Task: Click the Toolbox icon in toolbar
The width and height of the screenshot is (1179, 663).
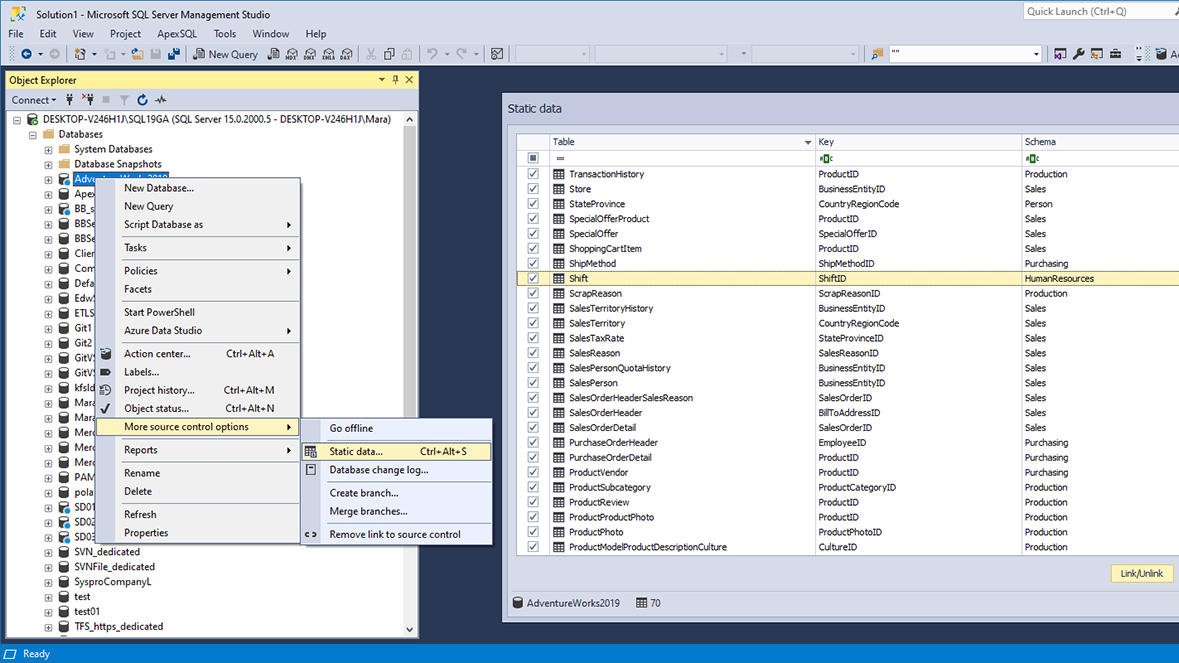Action: [1116, 54]
